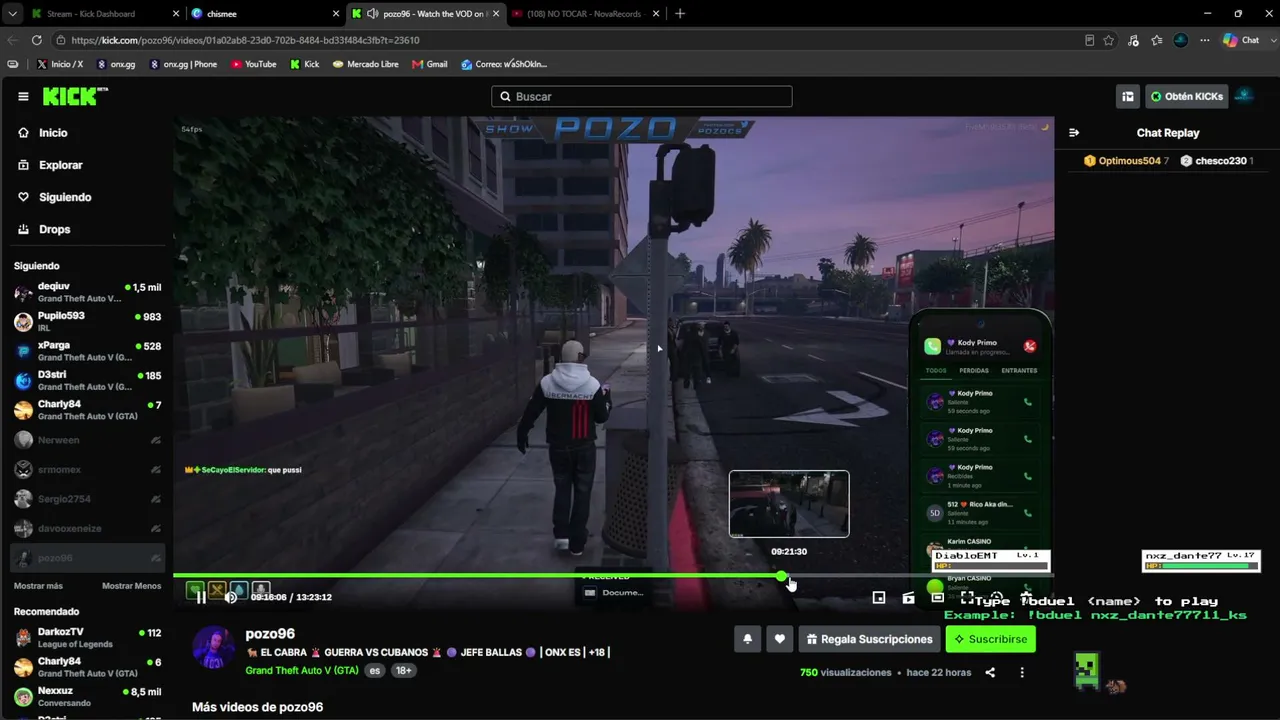Click the Suscribirse button
The width and height of the screenshot is (1280, 720).
coord(991,639)
